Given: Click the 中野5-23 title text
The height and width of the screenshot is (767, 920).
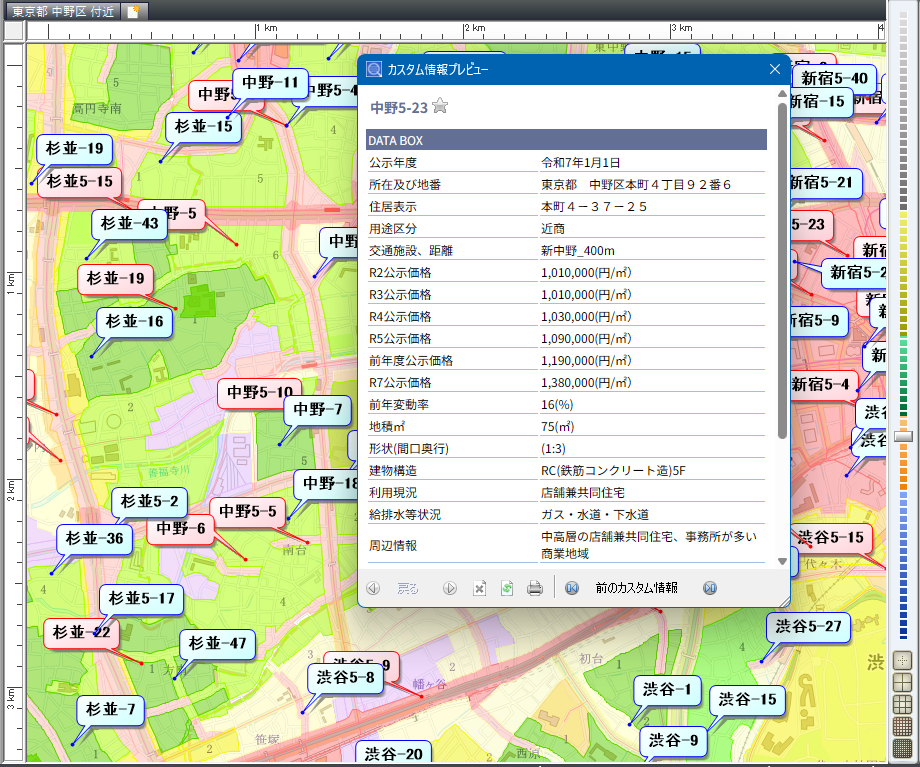Looking at the screenshot, I should 399,108.
